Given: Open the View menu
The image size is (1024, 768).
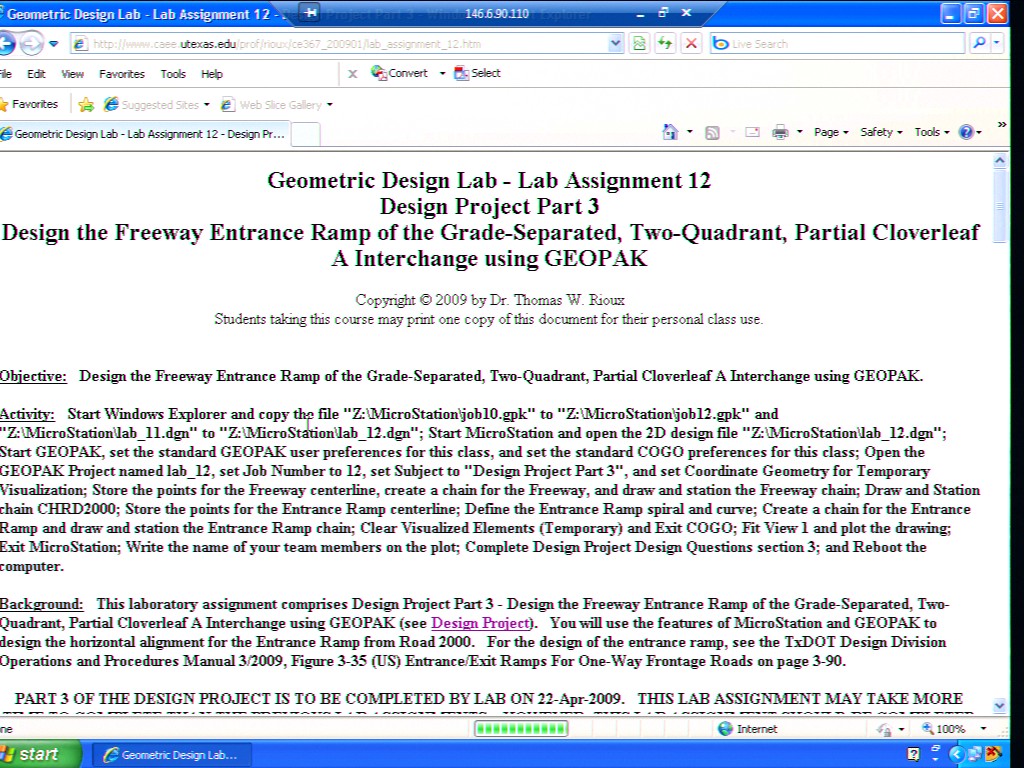Looking at the screenshot, I should point(72,74).
